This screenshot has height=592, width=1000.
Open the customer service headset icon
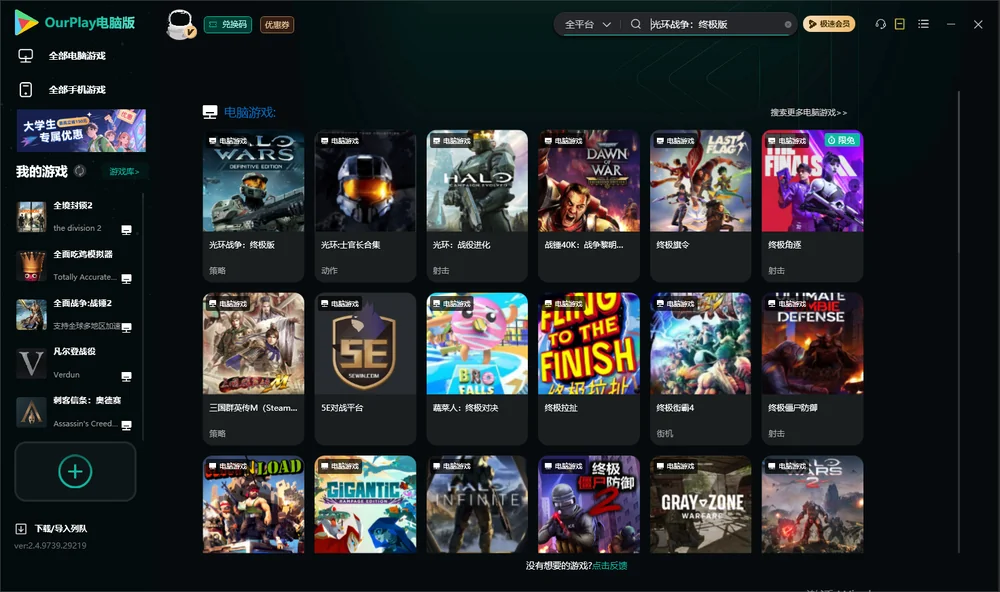[x=880, y=24]
